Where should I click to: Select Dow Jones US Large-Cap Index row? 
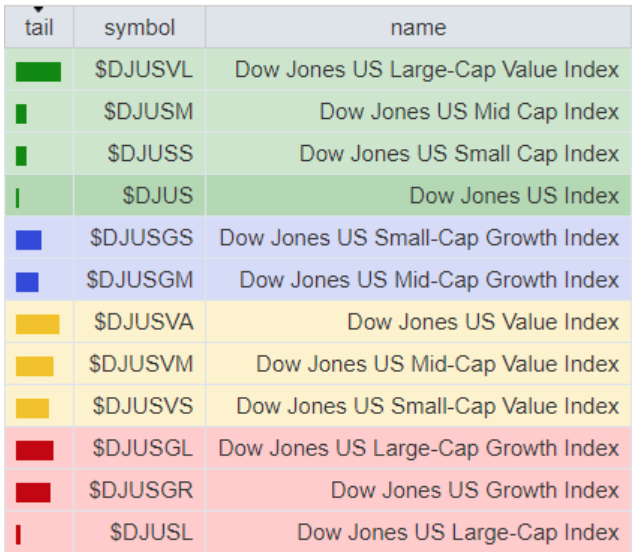click(458, 532)
